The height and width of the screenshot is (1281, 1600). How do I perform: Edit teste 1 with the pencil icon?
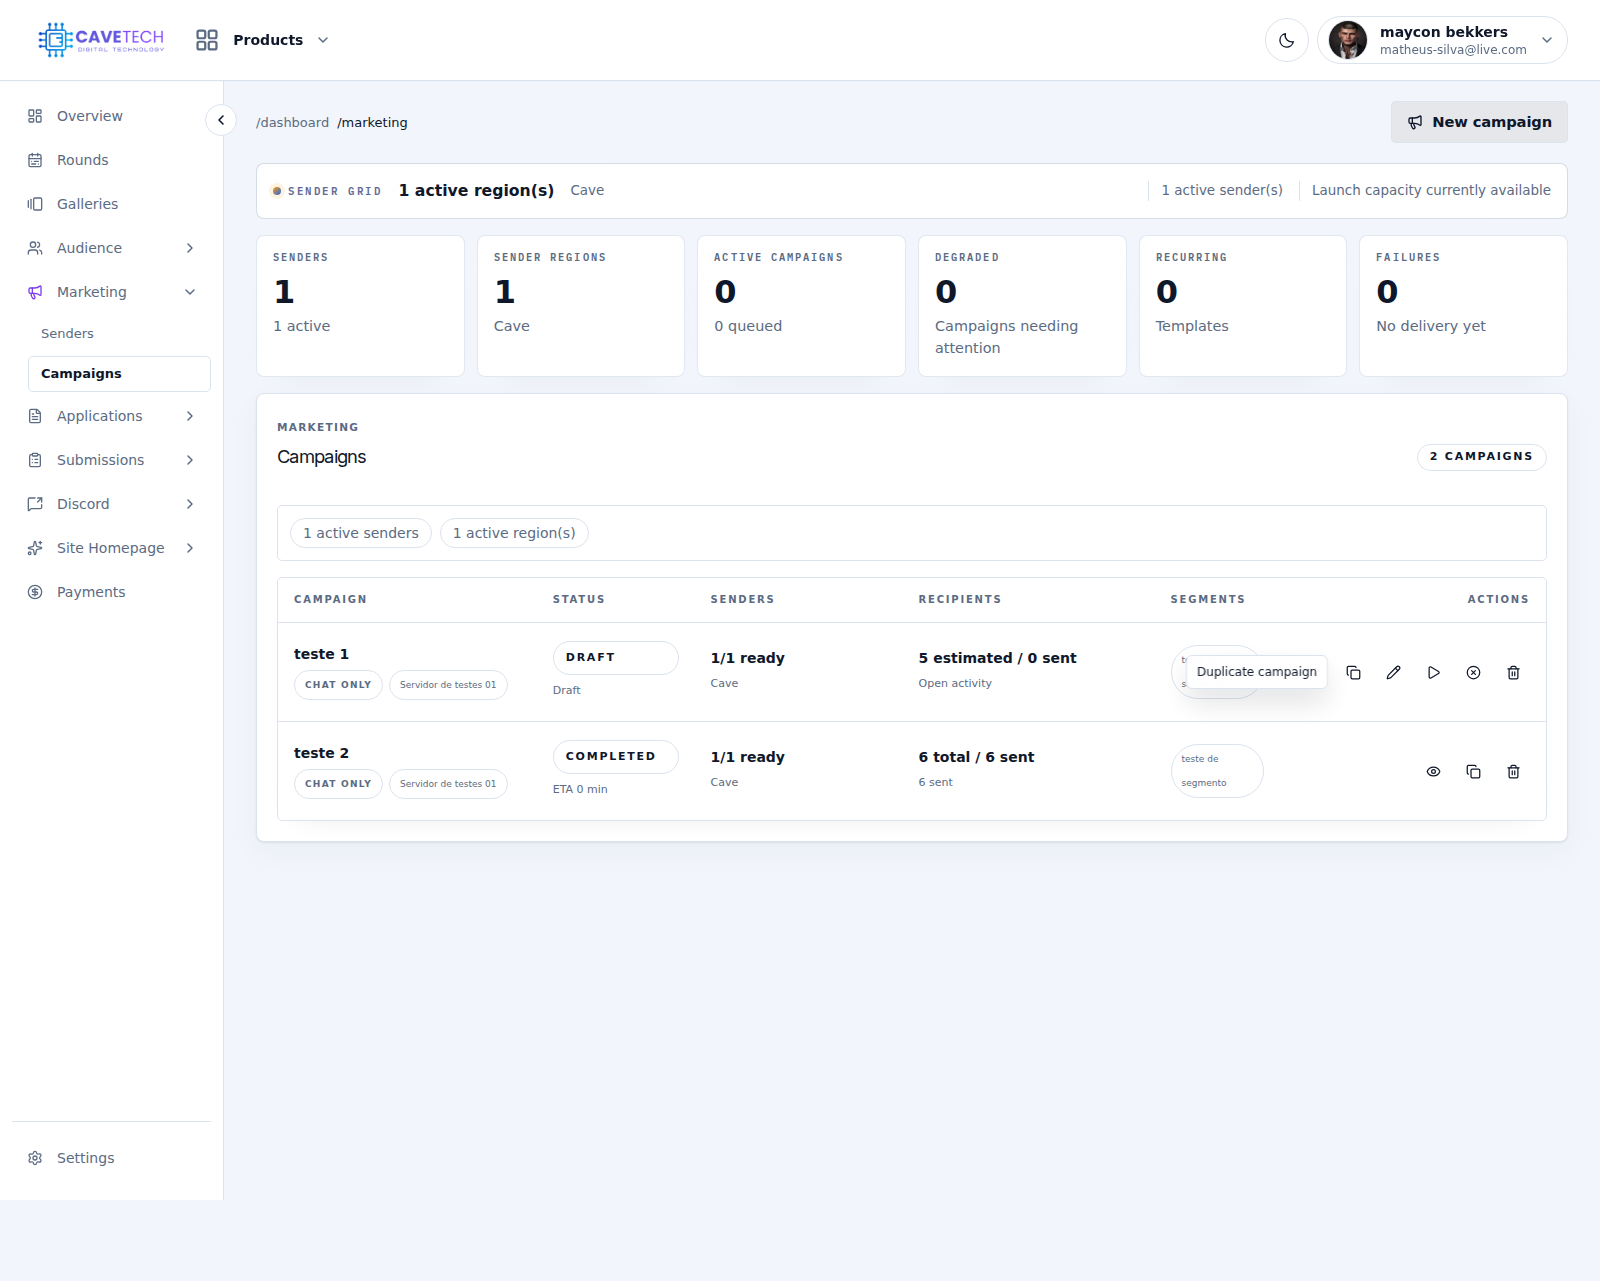[x=1393, y=673]
